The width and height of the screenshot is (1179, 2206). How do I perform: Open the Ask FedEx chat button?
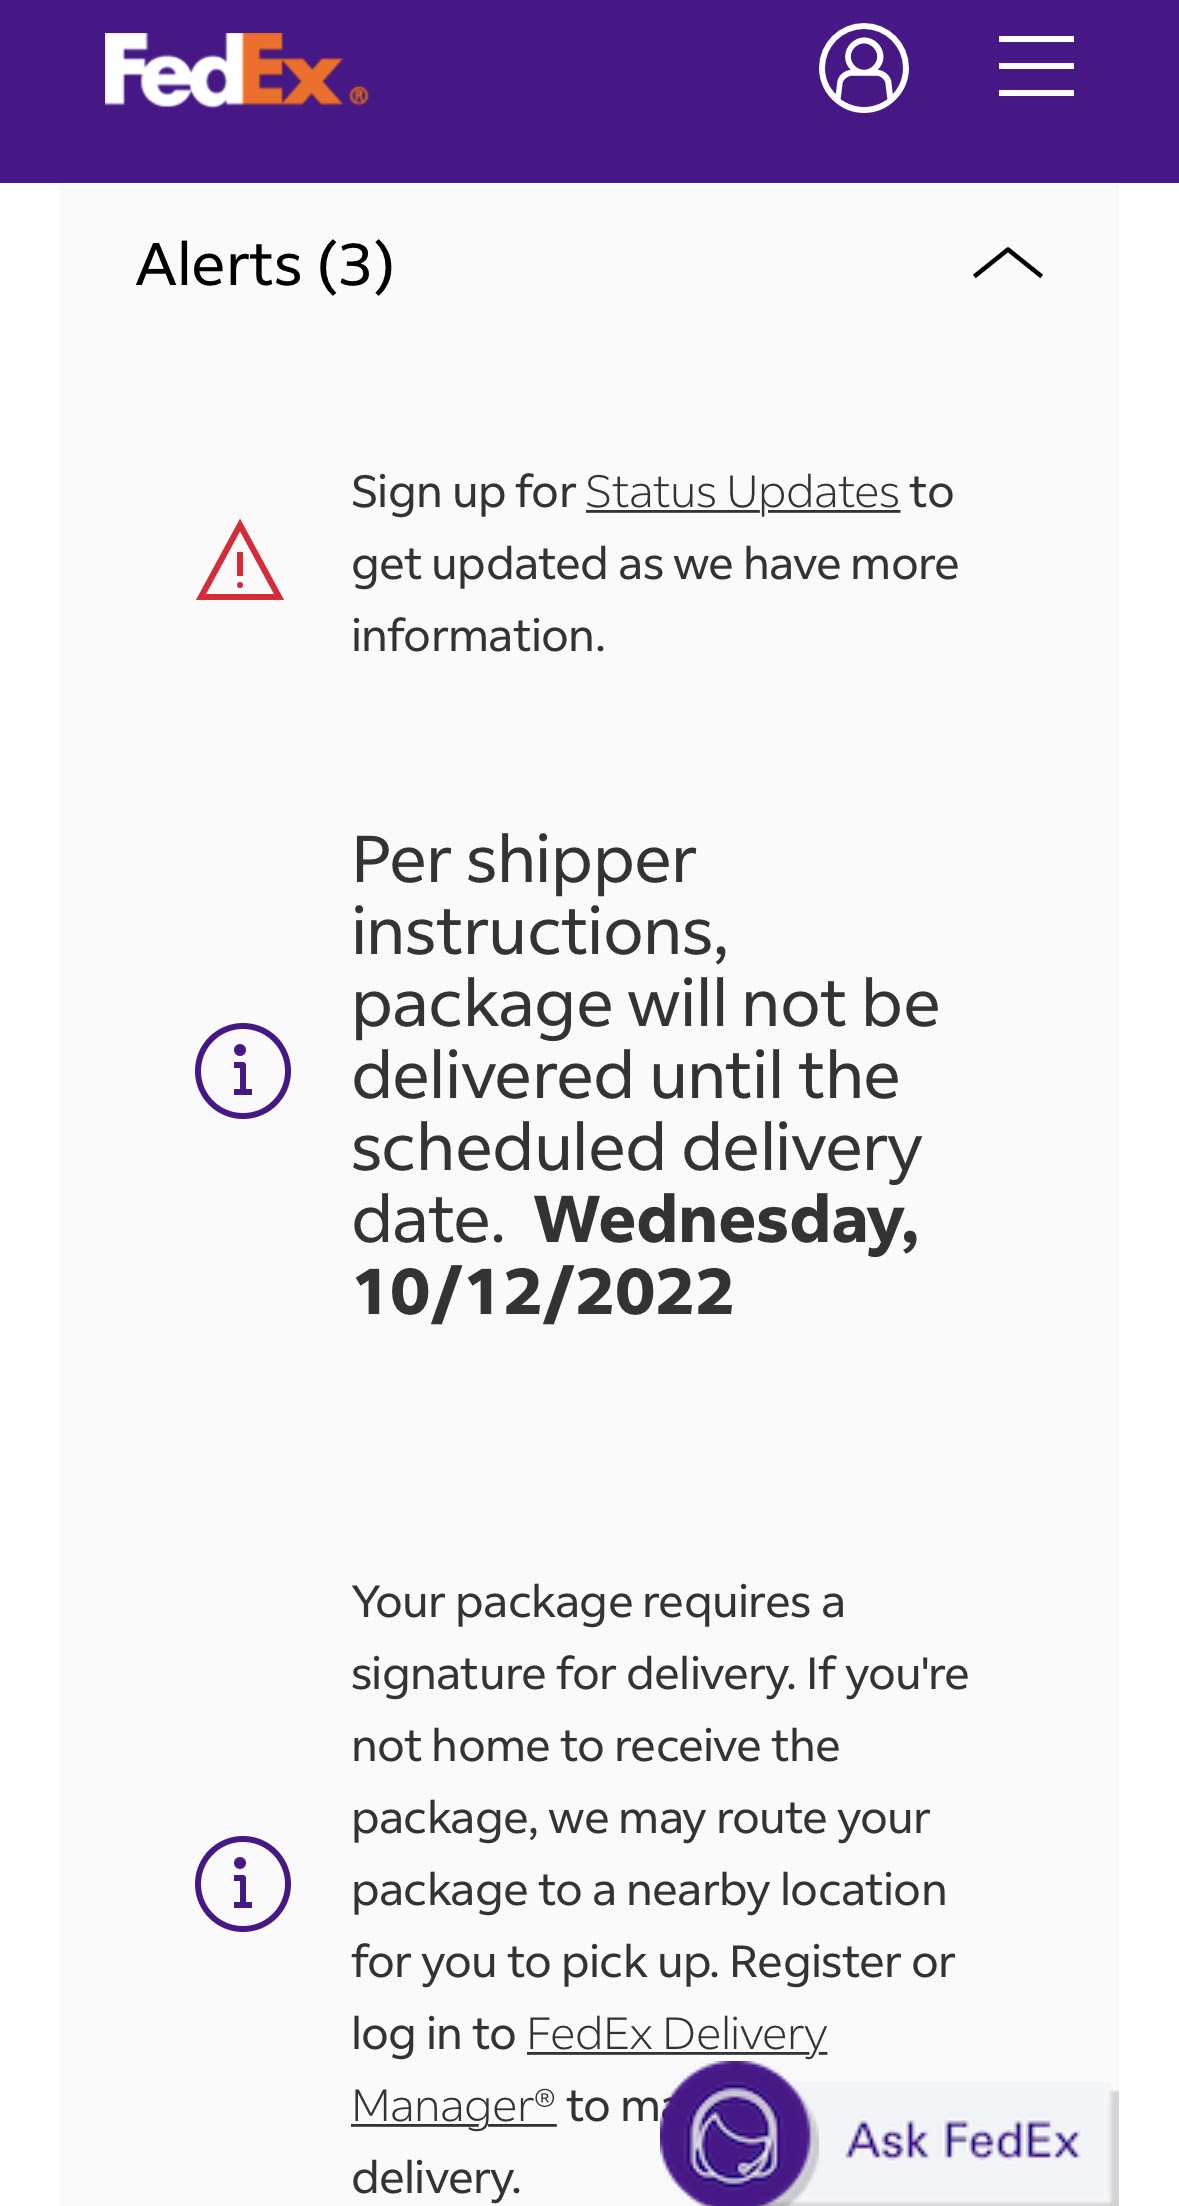point(886,2139)
